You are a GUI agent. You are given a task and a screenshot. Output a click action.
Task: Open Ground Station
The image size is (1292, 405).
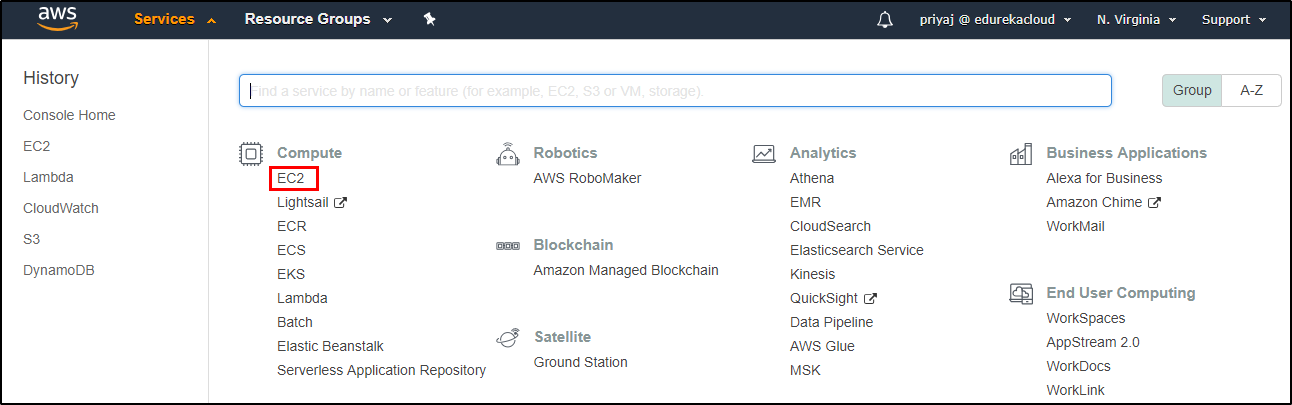tap(581, 362)
